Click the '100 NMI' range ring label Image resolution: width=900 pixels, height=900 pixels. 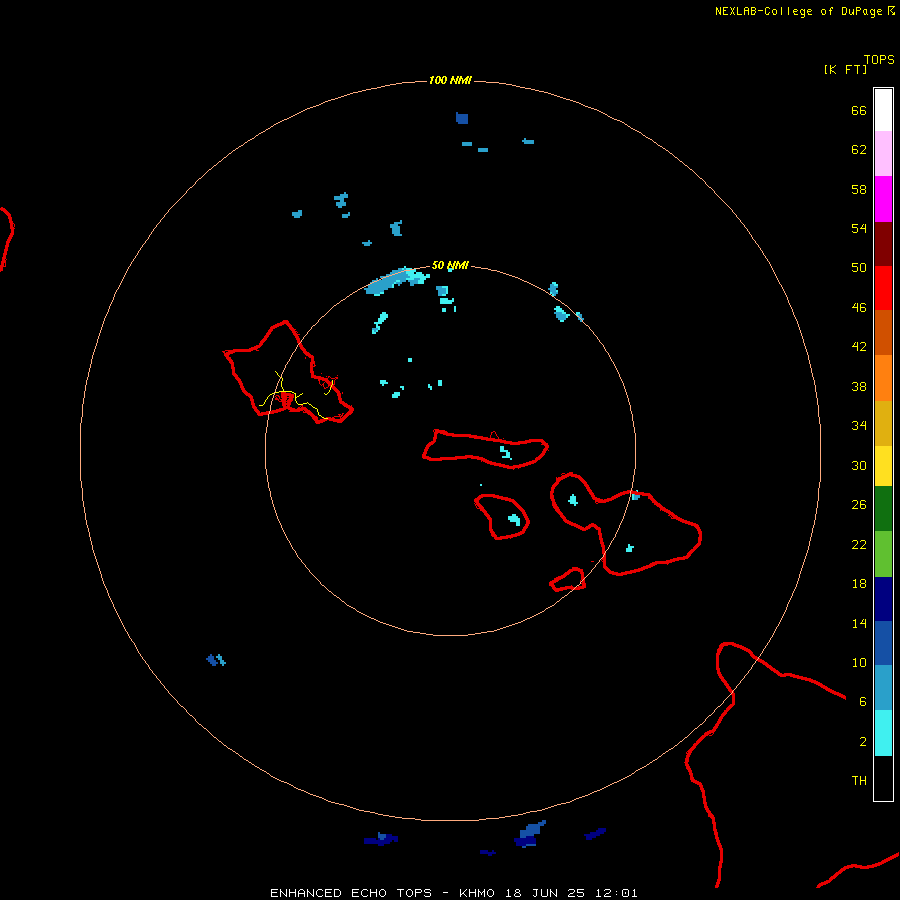(x=450, y=80)
